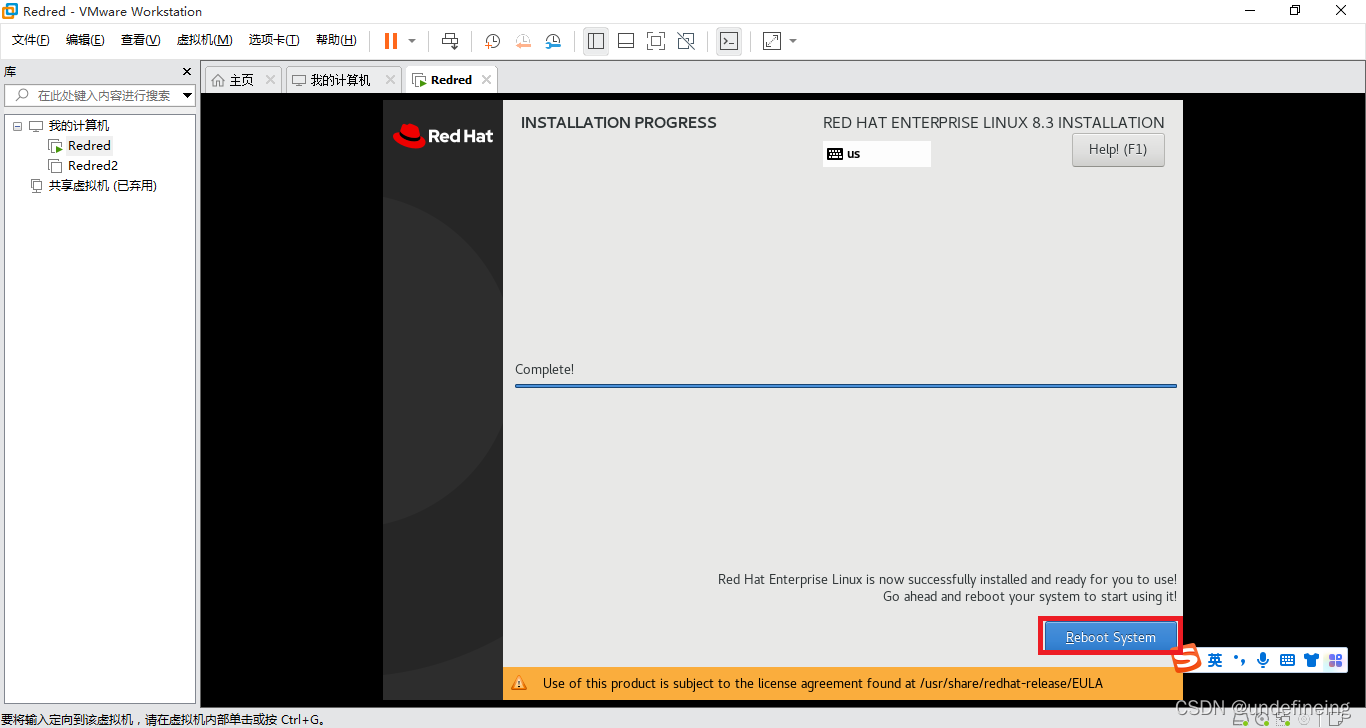Open the IME soft keyboard icon
The width and height of the screenshot is (1366, 728).
(1287, 660)
